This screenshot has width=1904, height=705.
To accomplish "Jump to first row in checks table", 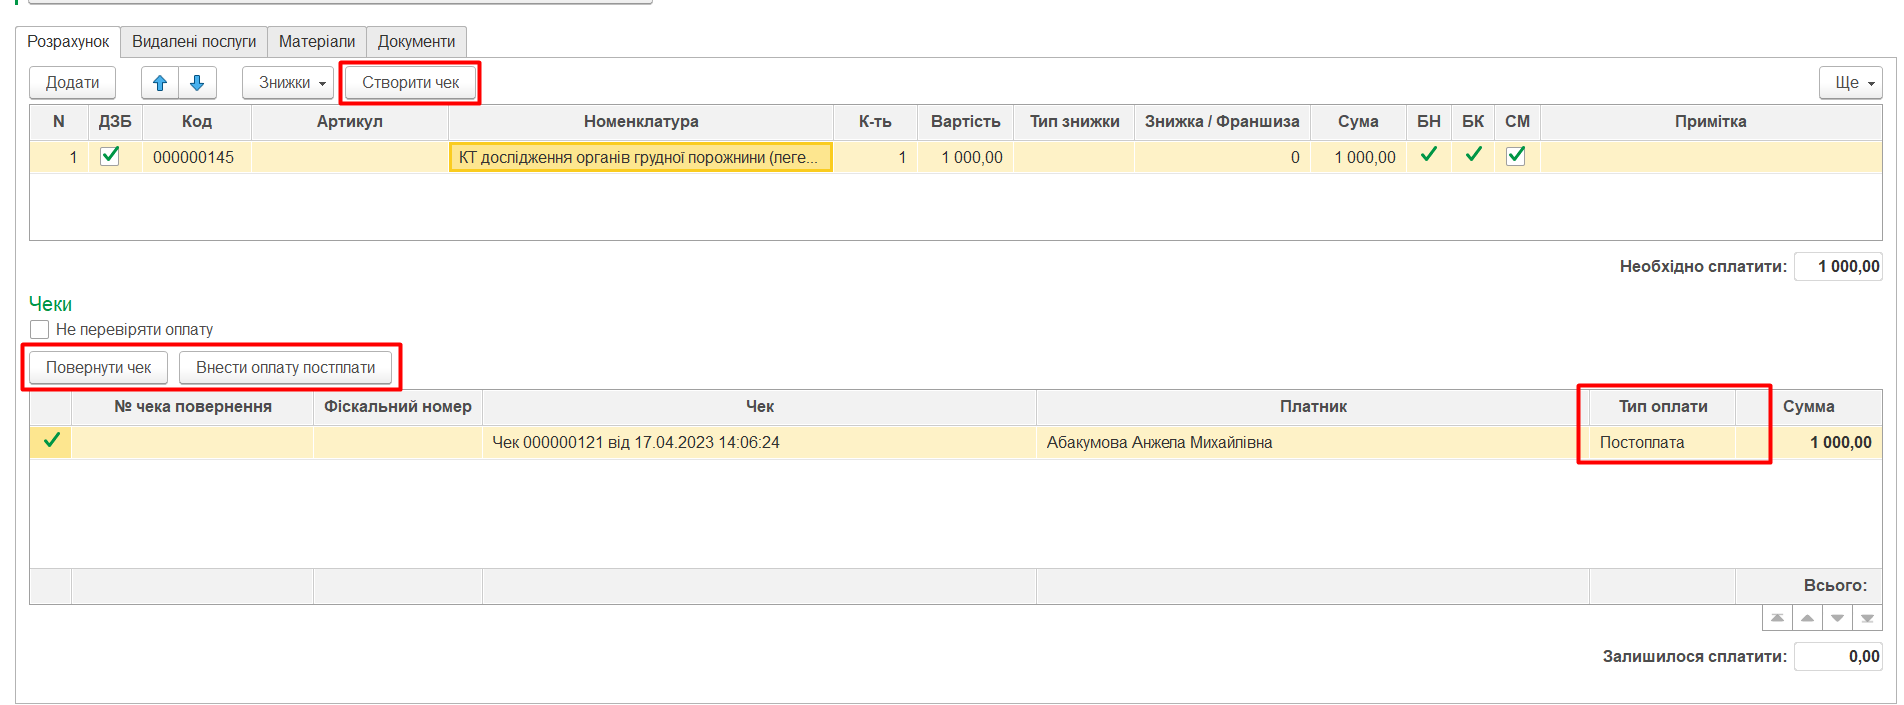I will click(1777, 618).
